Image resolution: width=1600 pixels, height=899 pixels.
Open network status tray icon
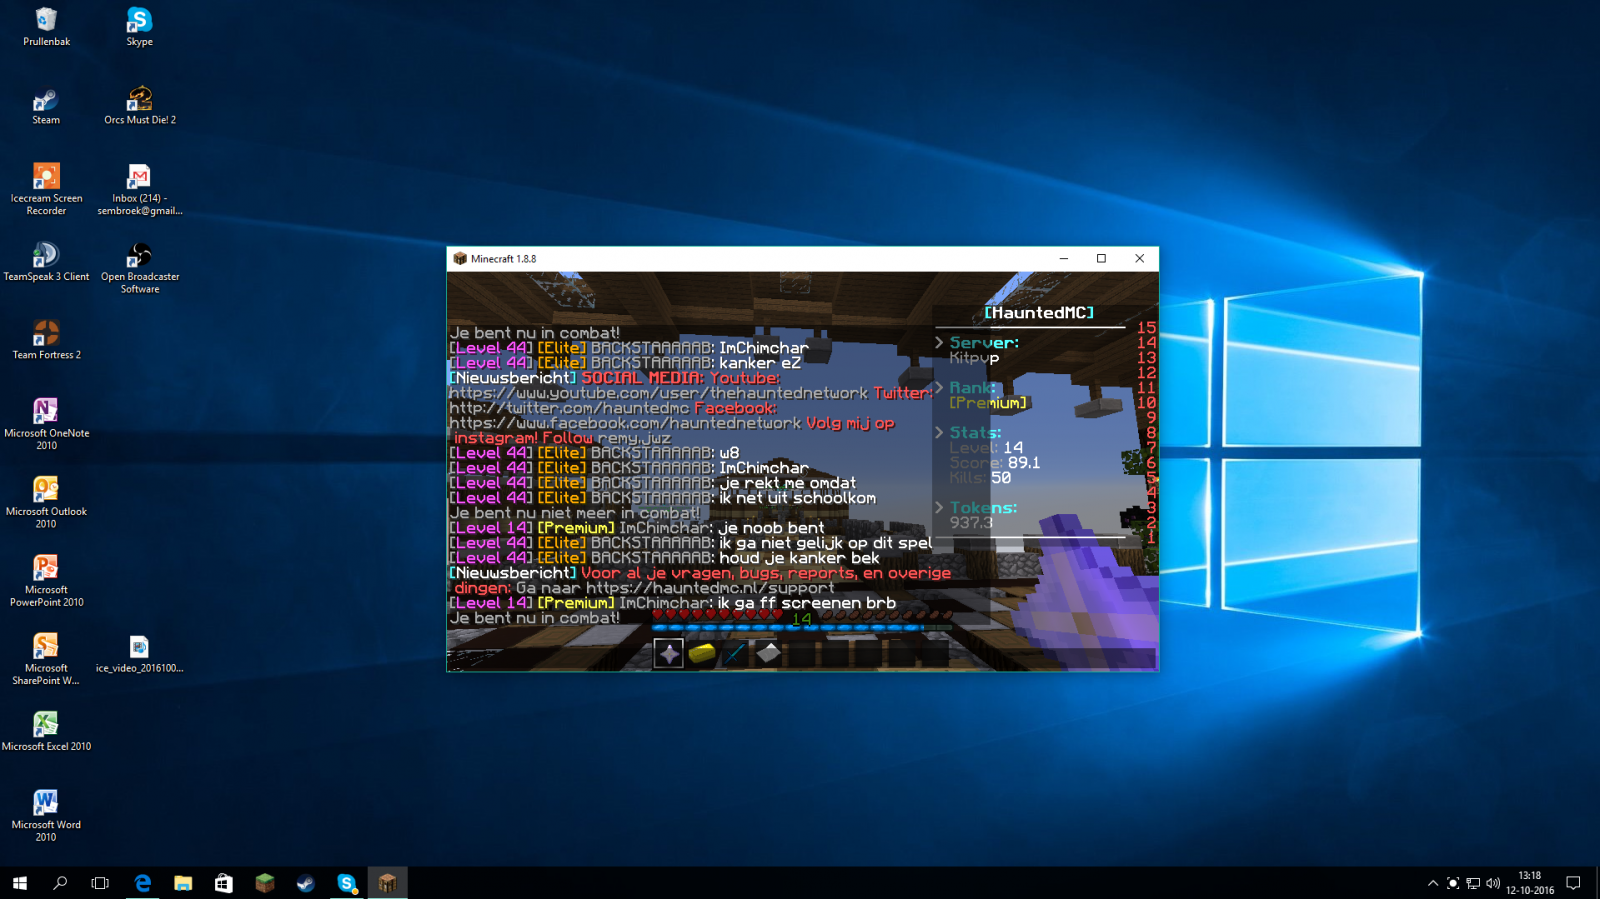point(1473,883)
